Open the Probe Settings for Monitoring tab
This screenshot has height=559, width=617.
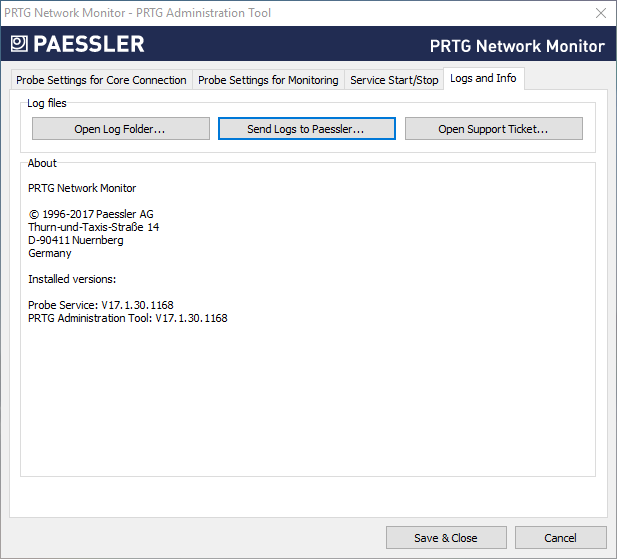pos(268,80)
